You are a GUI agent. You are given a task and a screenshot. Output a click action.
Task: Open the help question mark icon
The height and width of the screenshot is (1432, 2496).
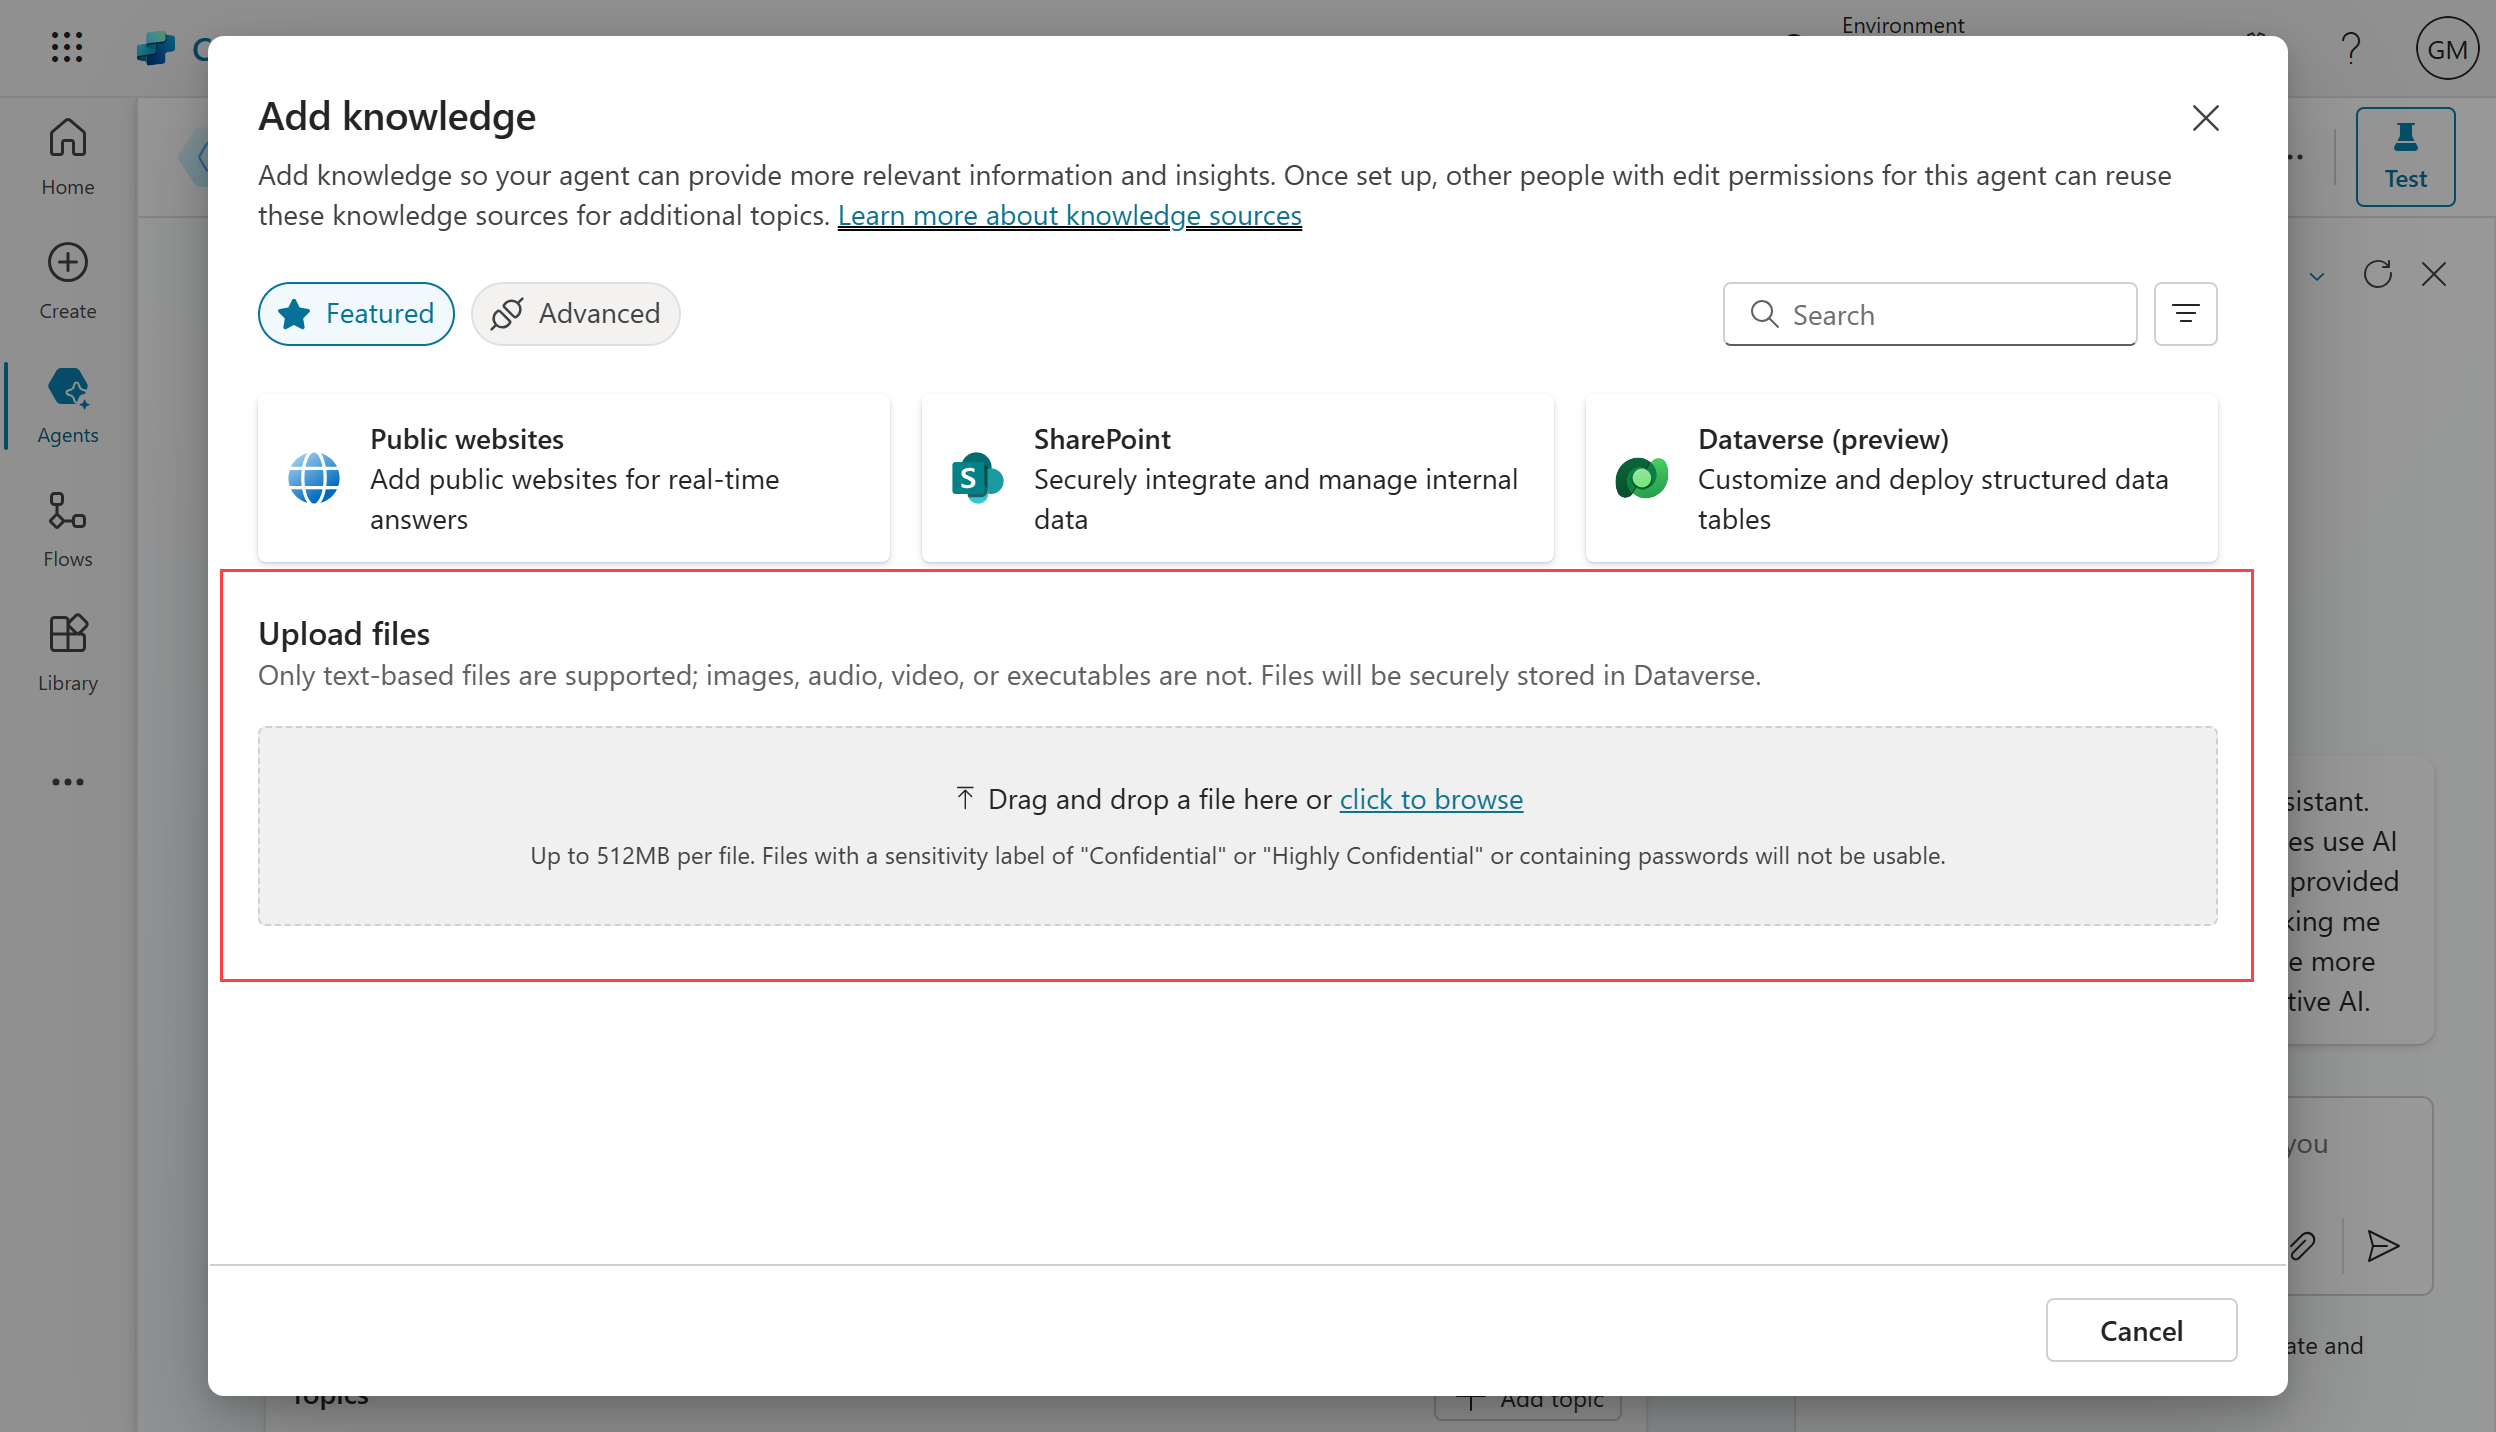coord(2350,48)
